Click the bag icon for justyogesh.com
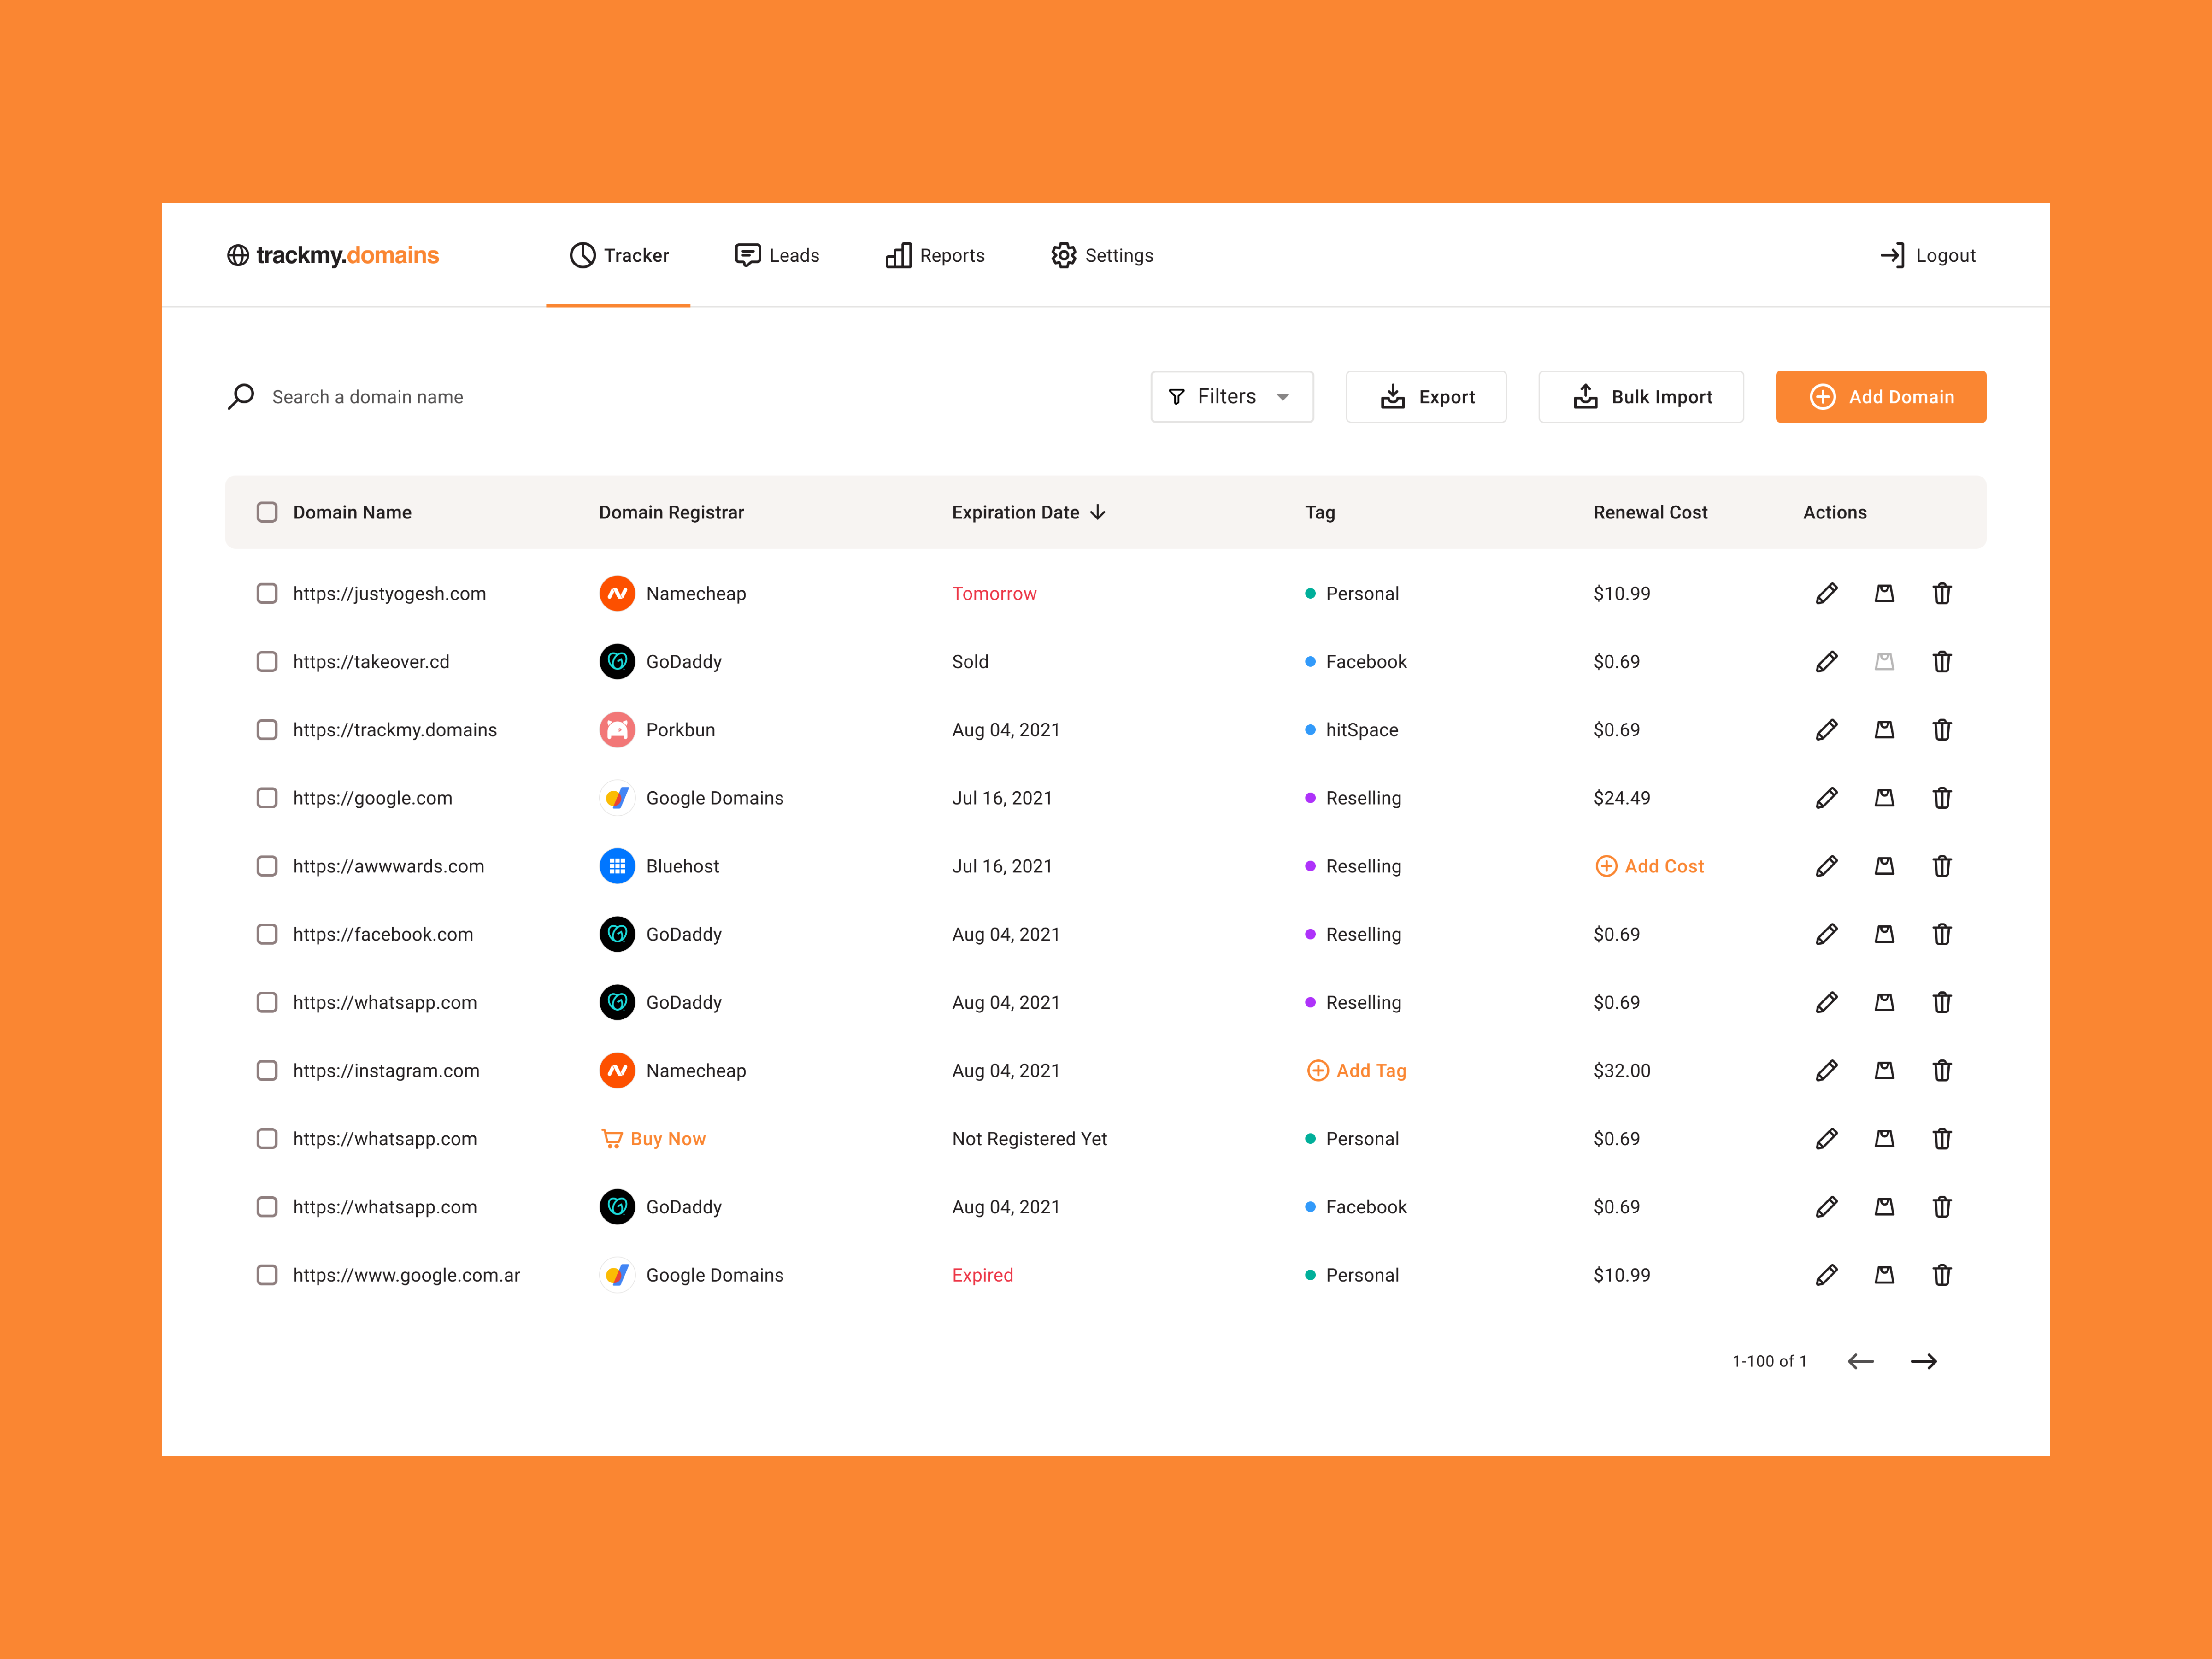Image resolution: width=2212 pixels, height=1659 pixels. (x=1884, y=593)
